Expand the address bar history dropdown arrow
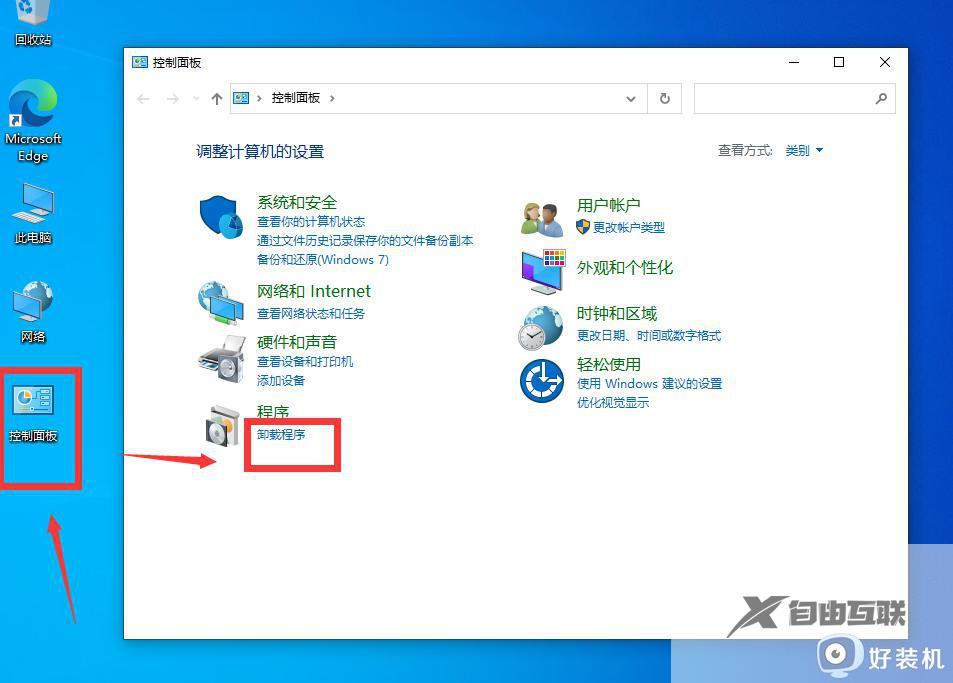The image size is (953, 683). click(x=630, y=98)
